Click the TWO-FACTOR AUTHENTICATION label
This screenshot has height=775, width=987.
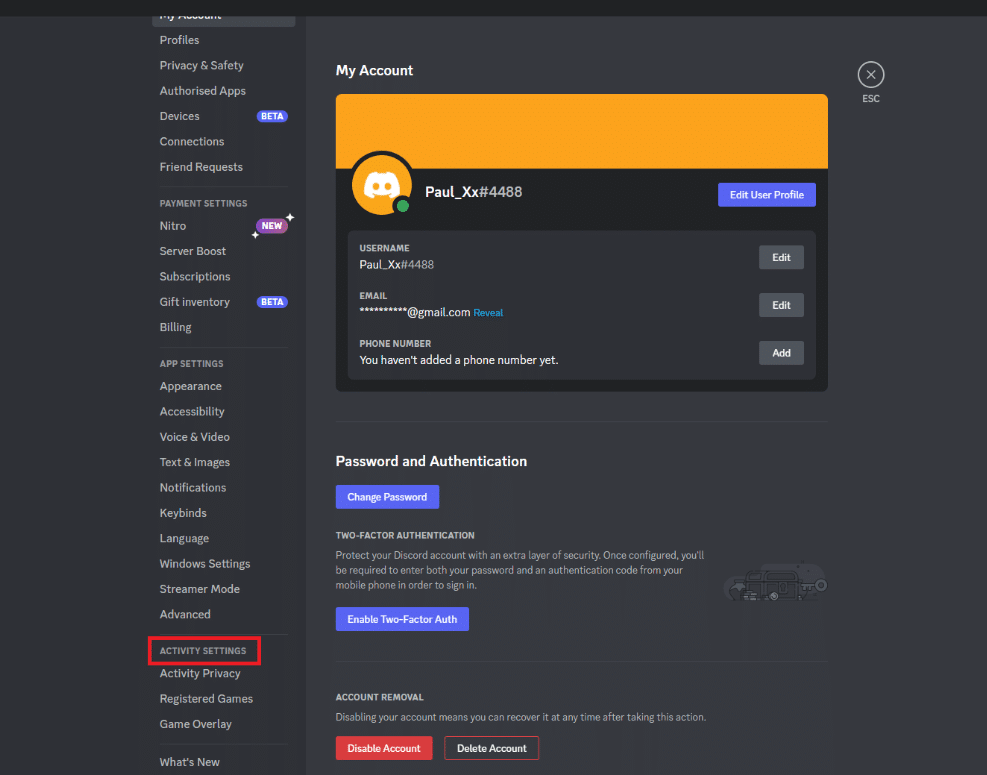[405, 535]
